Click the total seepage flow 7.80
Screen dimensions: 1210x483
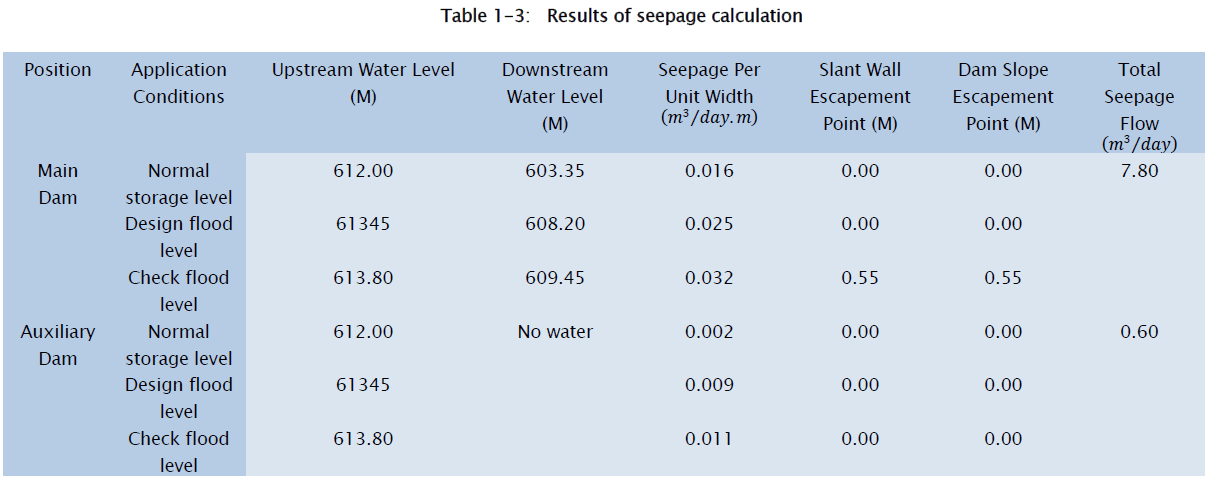click(x=1139, y=171)
